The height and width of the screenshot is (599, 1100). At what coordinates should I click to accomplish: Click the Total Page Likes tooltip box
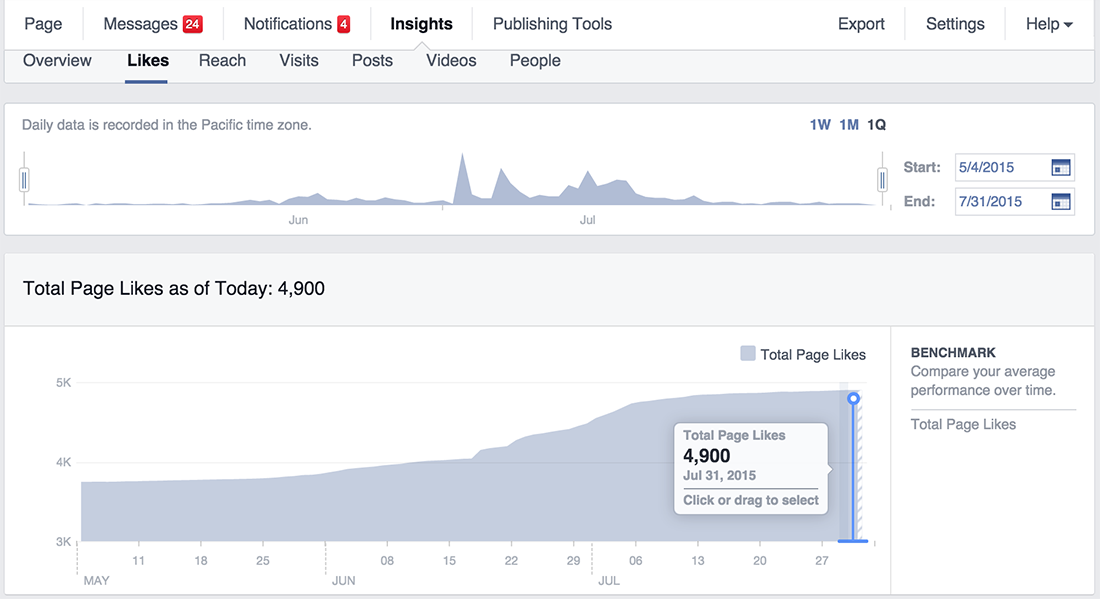(x=751, y=468)
